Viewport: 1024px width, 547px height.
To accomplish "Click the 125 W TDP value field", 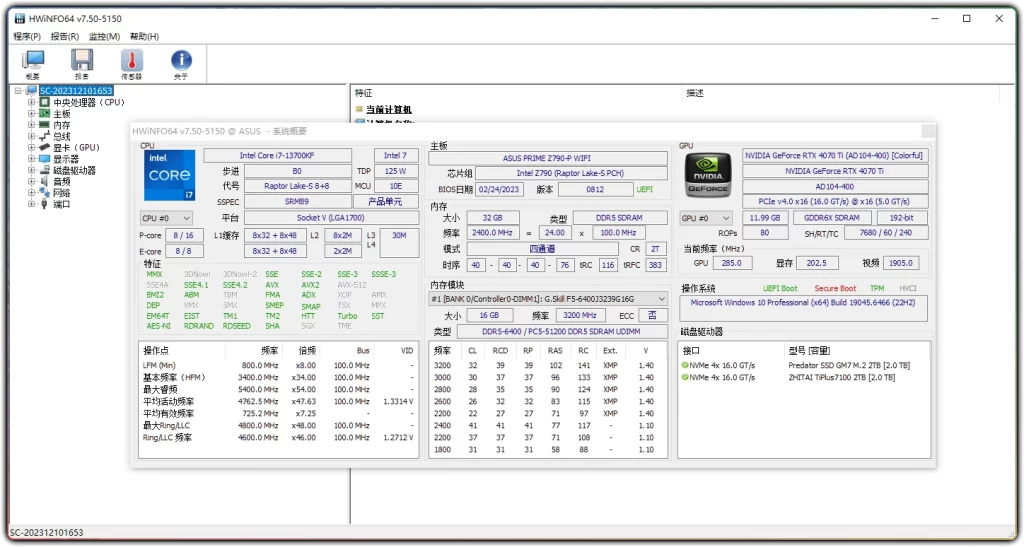I will pos(396,171).
